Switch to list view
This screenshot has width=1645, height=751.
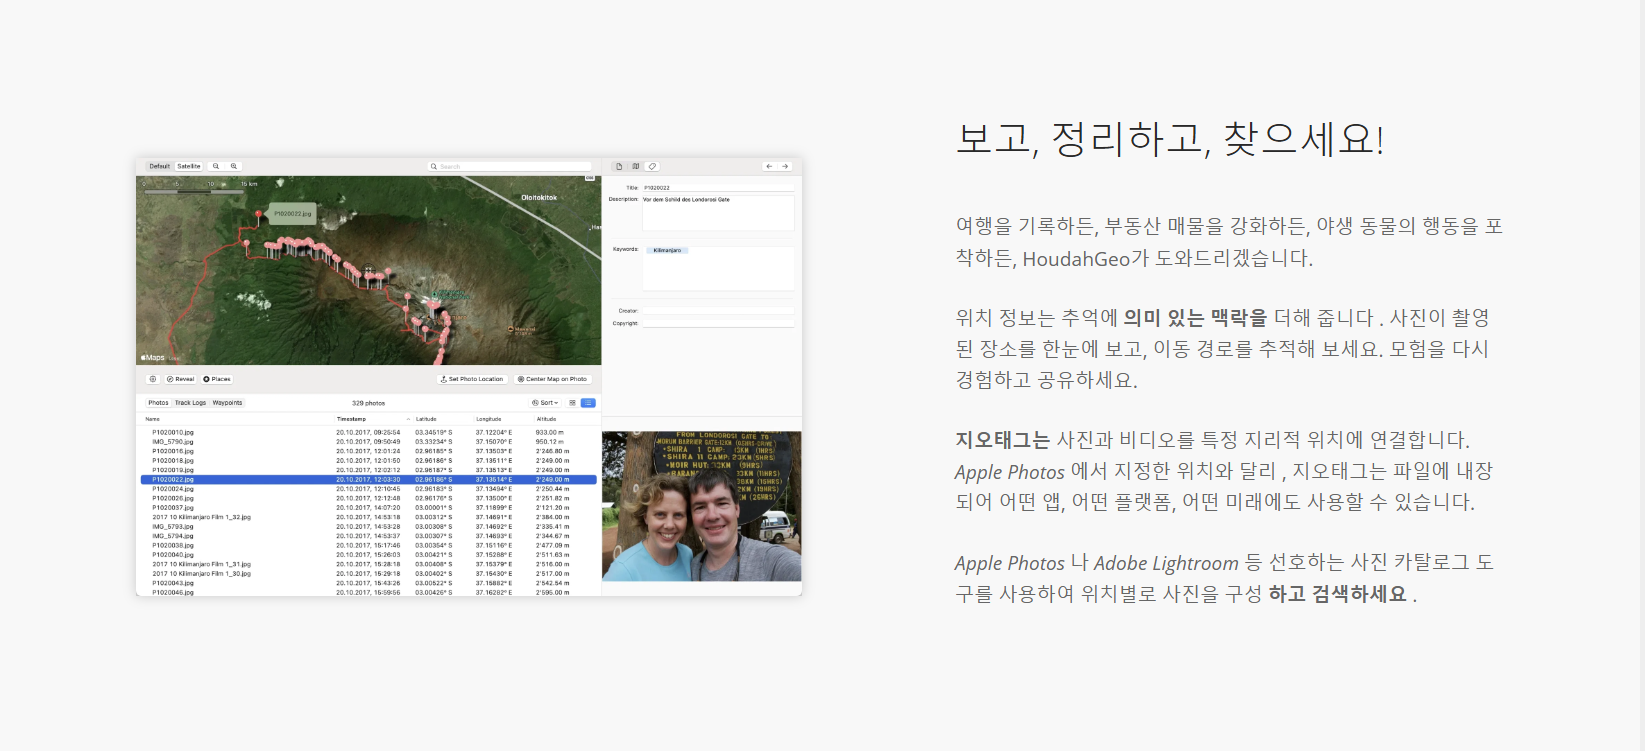click(x=588, y=403)
